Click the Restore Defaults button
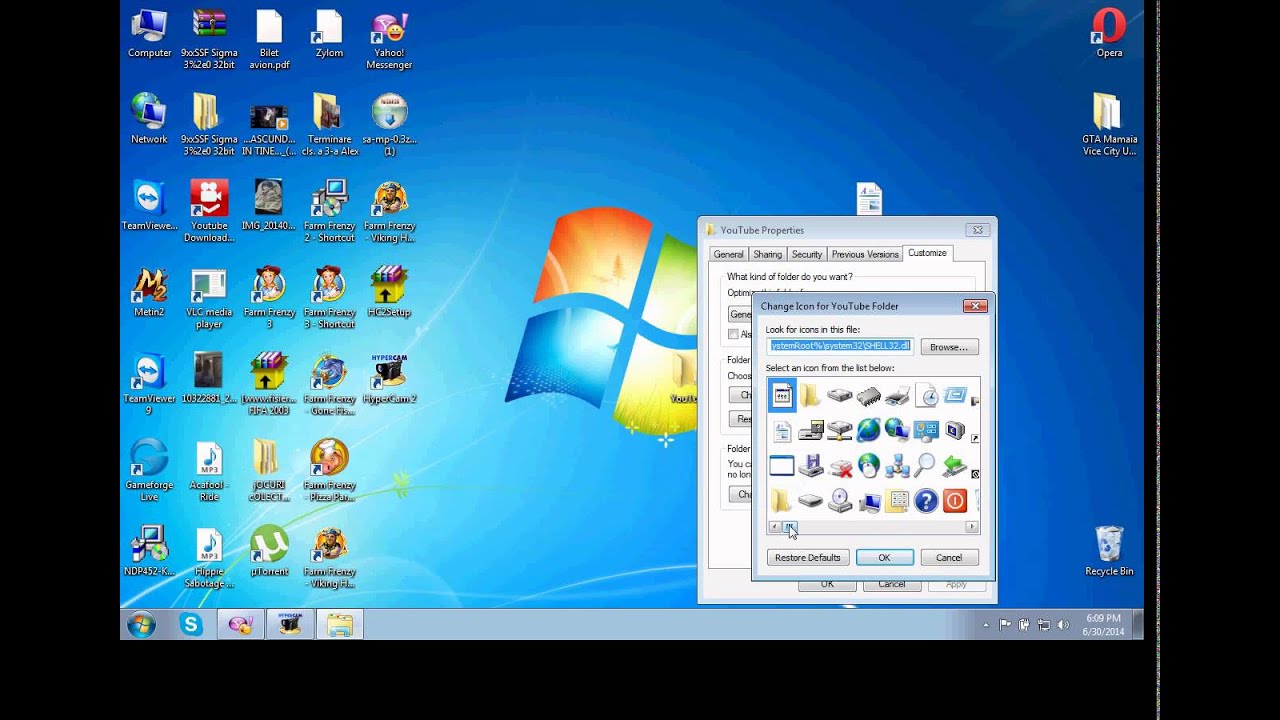Viewport: 1280px width, 720px height. pos(807,558)
